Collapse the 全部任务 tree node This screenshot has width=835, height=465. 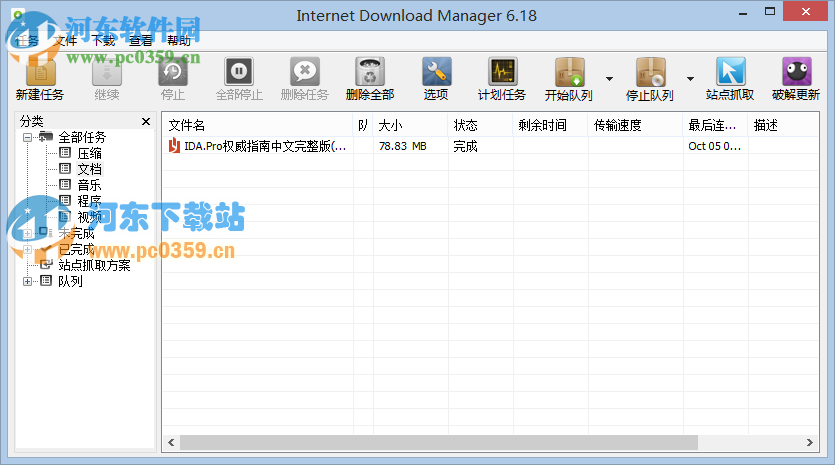(27, 137)
